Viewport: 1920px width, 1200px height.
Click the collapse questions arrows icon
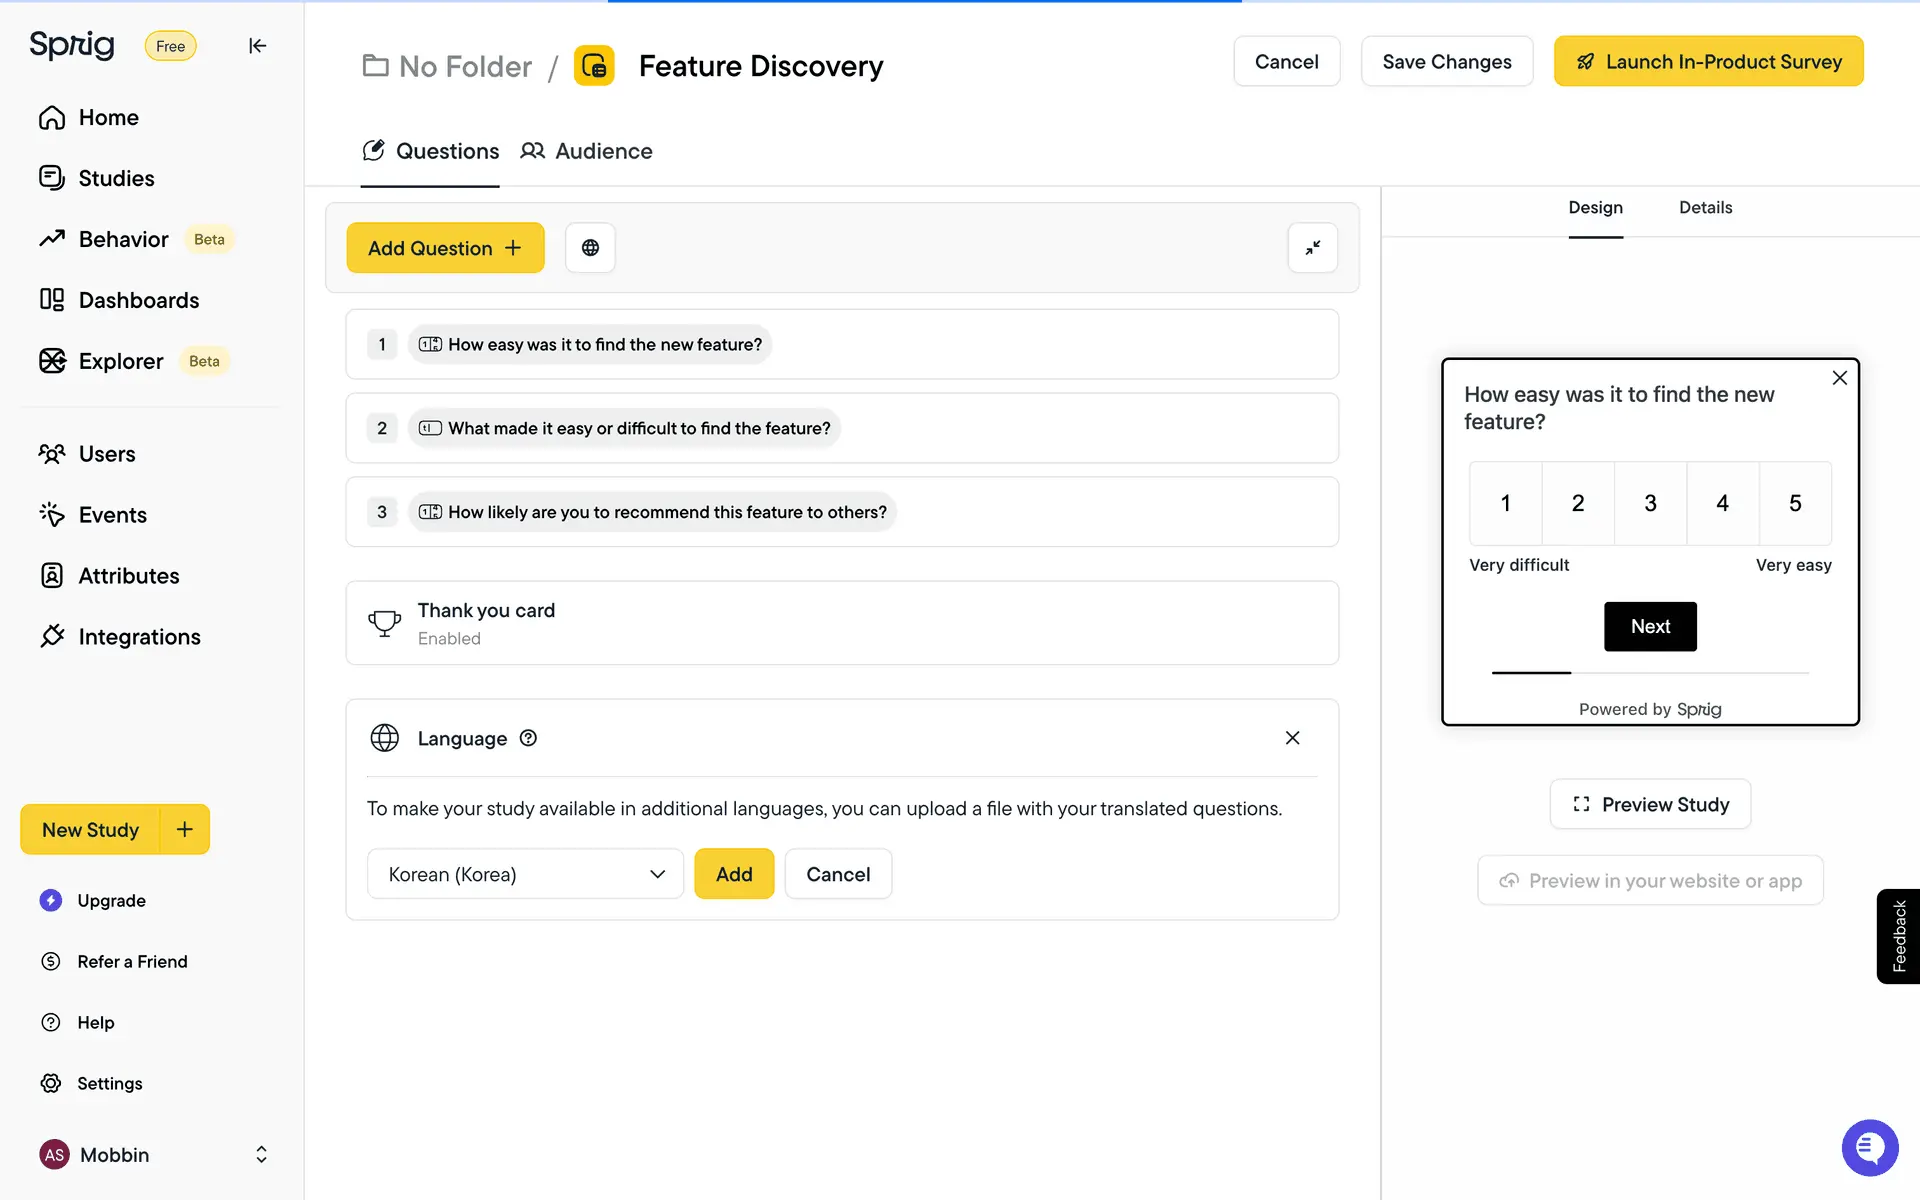[1312, 248]
